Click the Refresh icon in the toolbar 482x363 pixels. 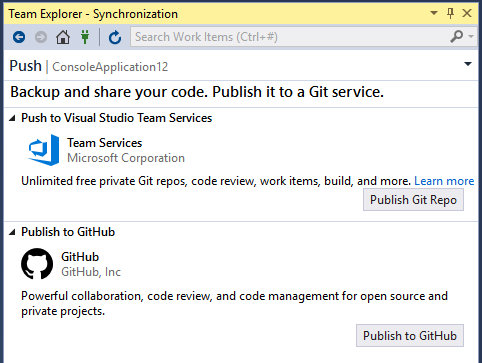click(115, 37)
